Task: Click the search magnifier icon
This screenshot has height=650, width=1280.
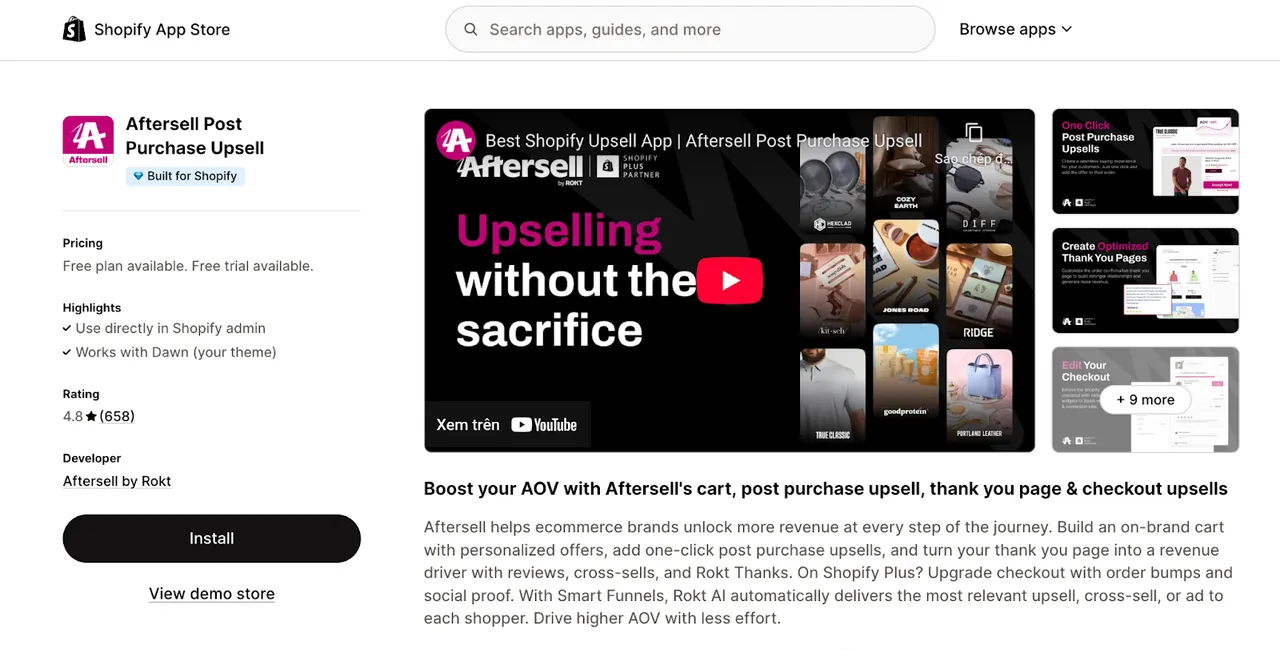Action: tap(471, 30)
